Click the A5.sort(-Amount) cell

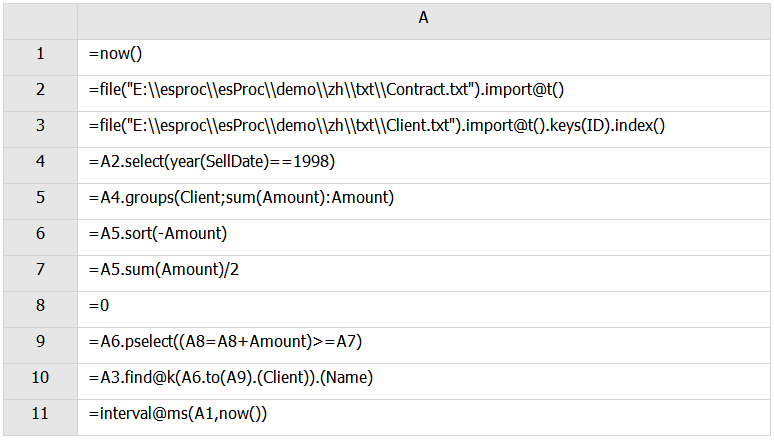coord(424,238)
